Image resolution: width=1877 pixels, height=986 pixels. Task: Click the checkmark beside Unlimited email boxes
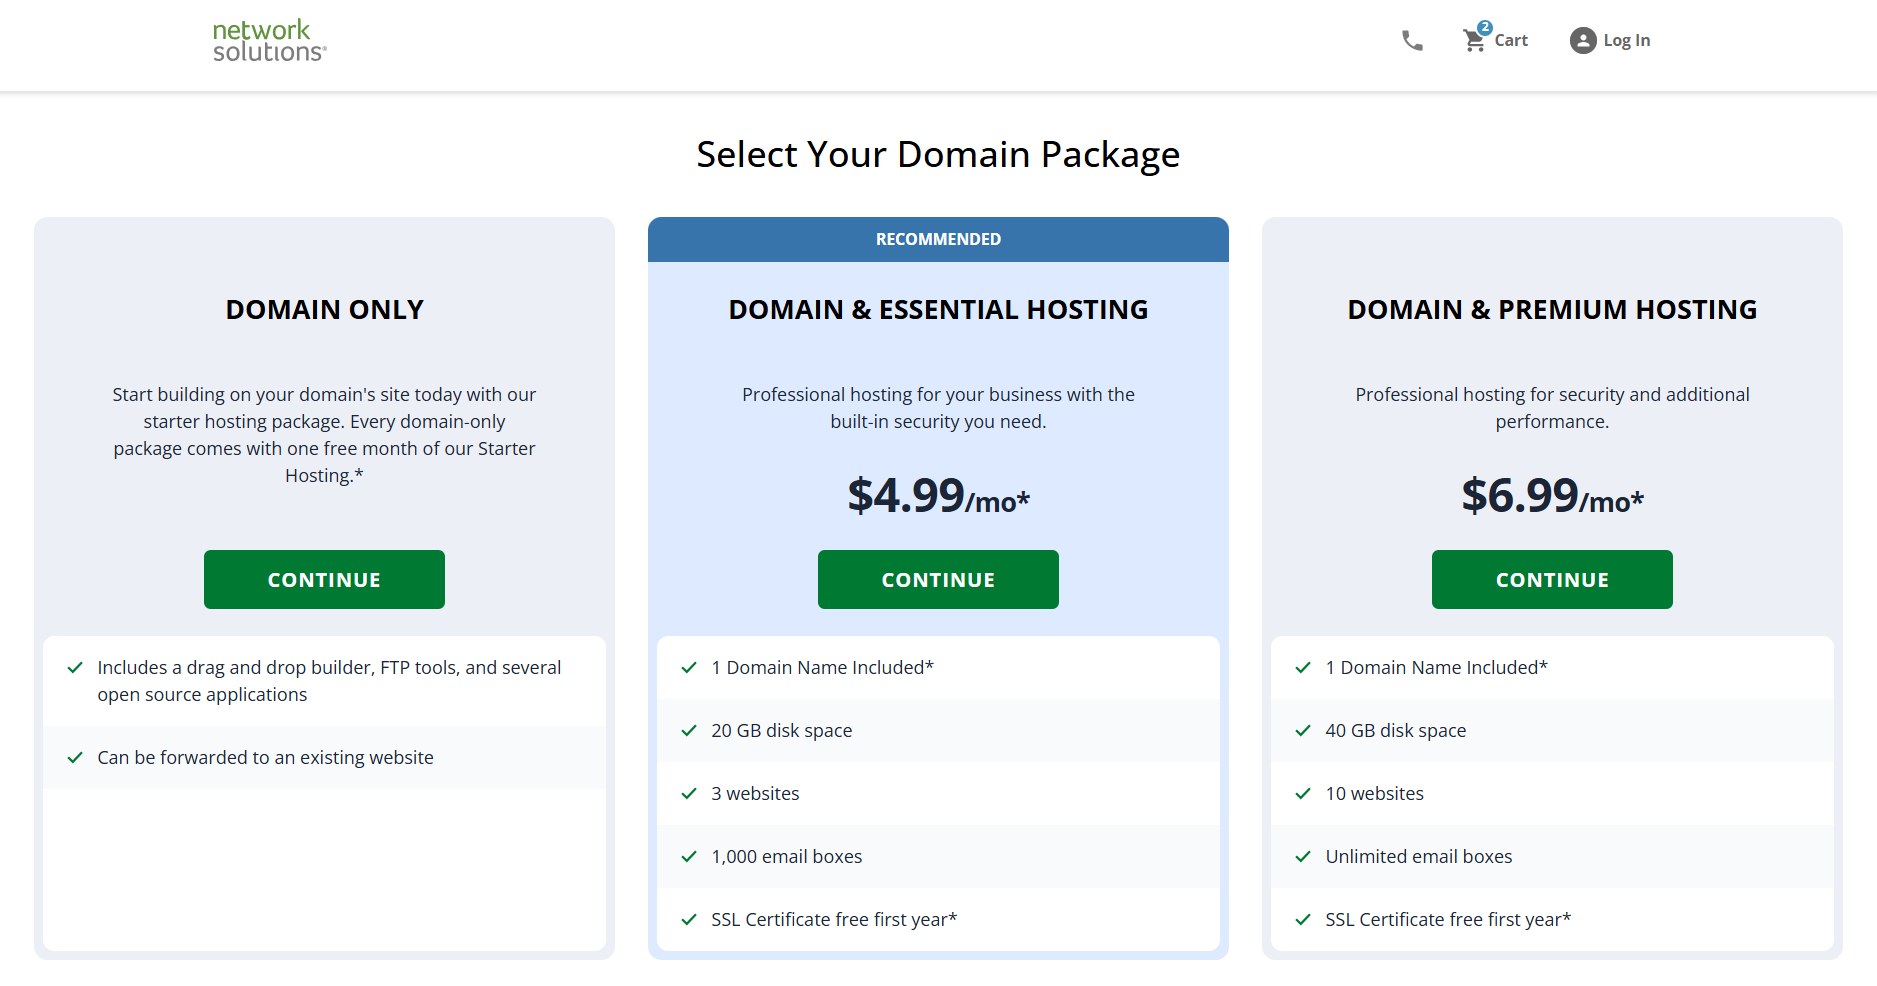pos(1302,856)
